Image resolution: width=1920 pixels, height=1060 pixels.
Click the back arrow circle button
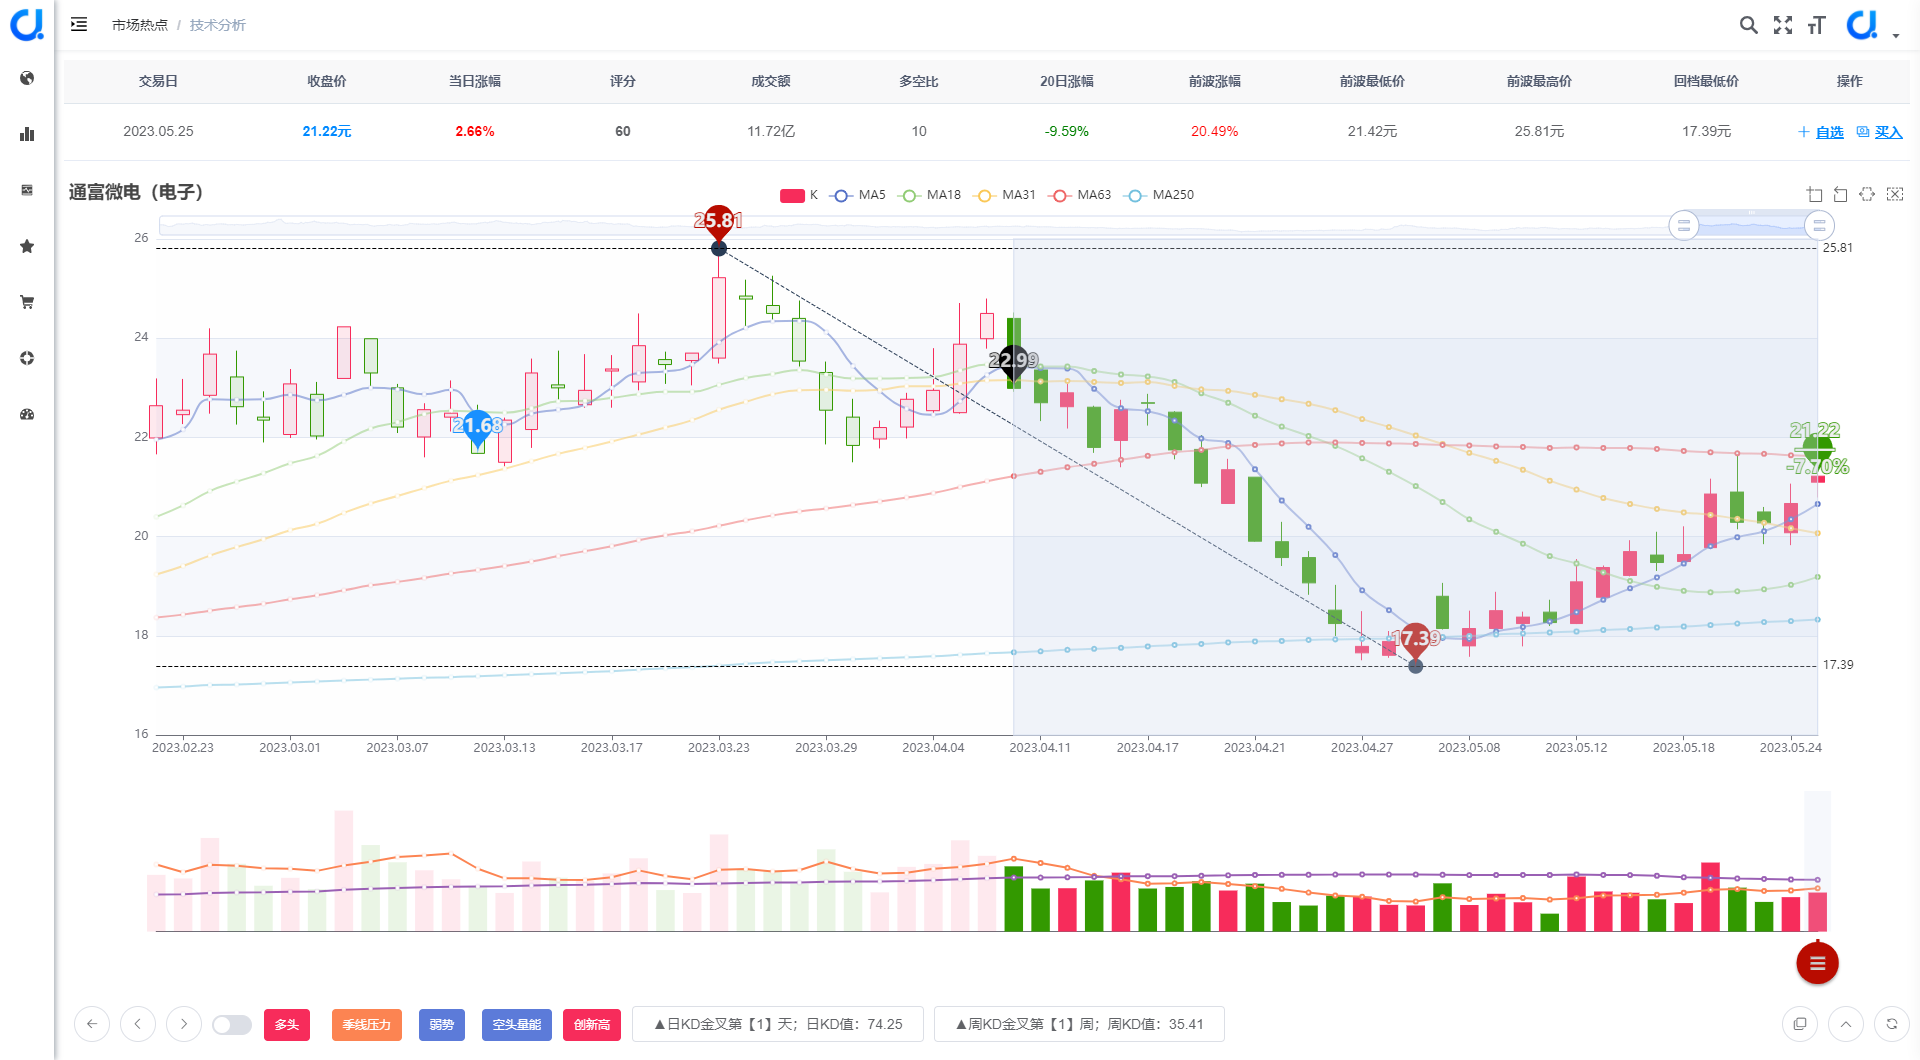pyautogui.click(x=92, y=1024)
